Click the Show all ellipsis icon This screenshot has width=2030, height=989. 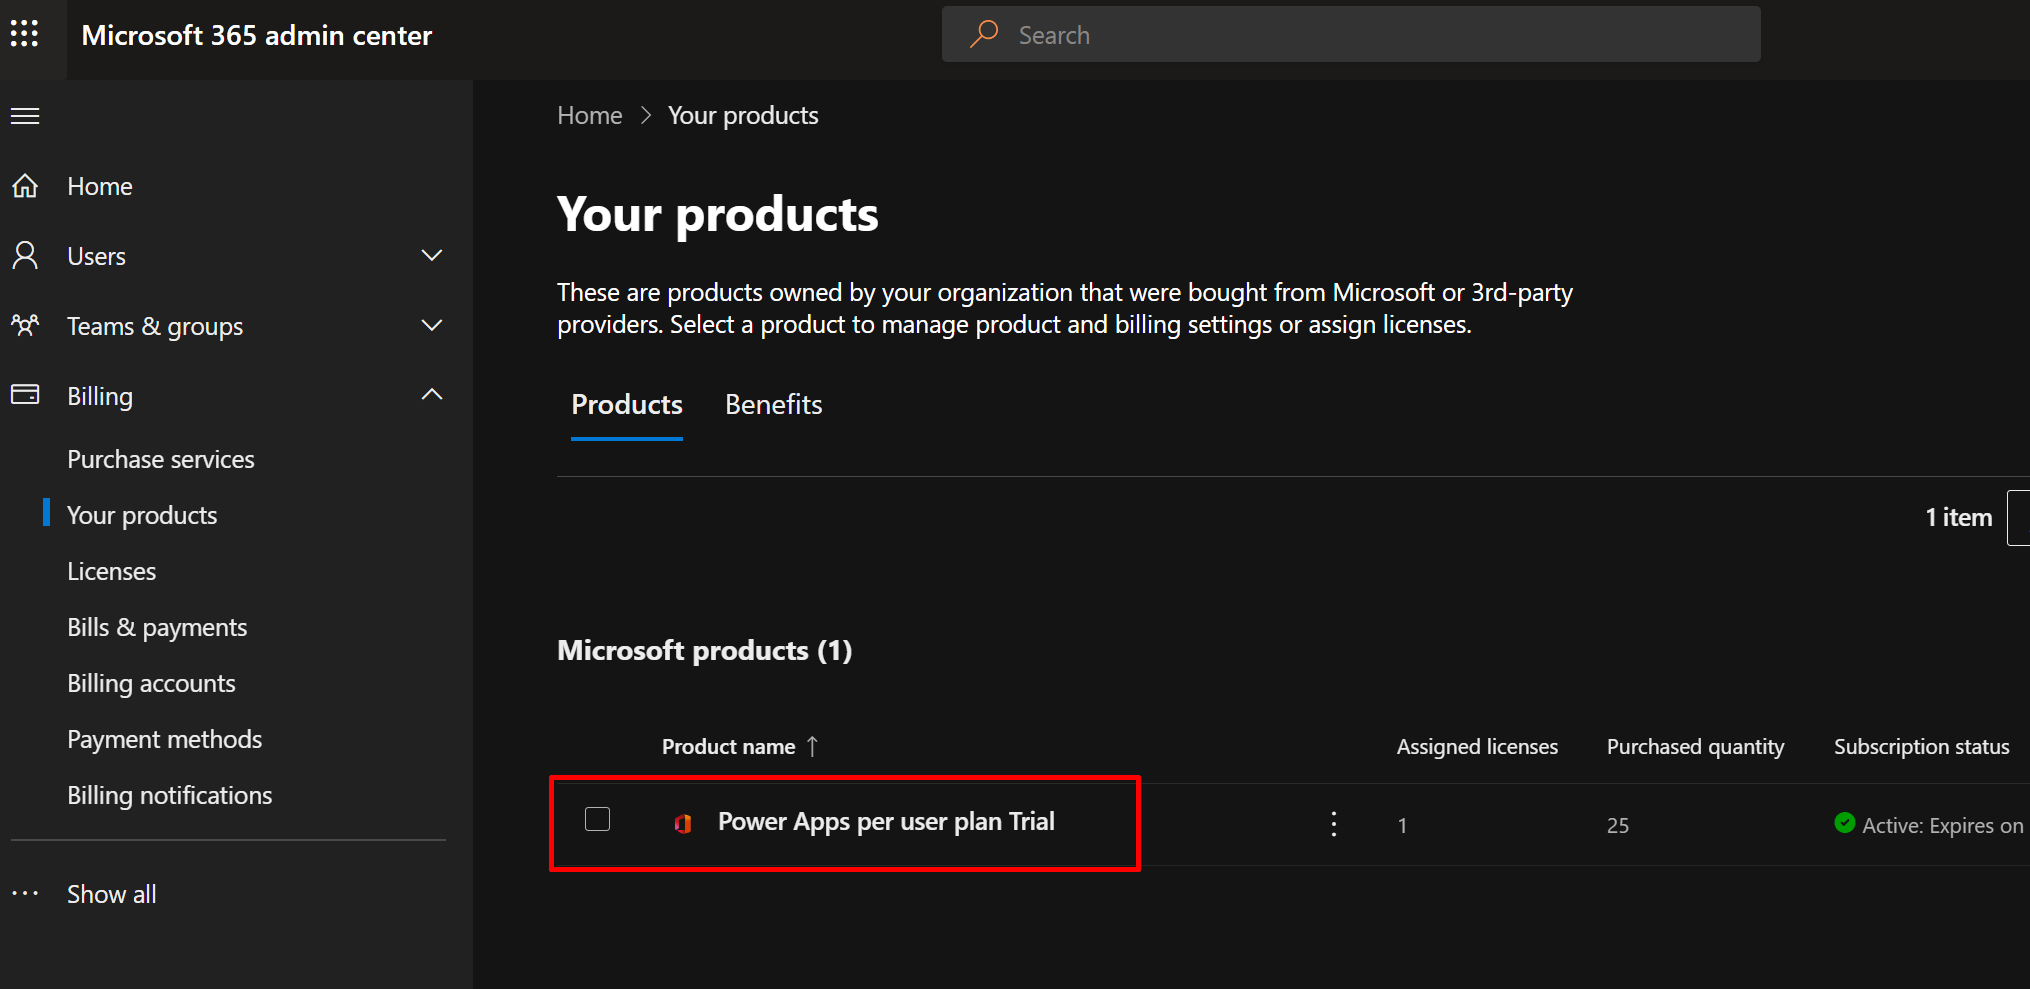click(x=25, y=894)
